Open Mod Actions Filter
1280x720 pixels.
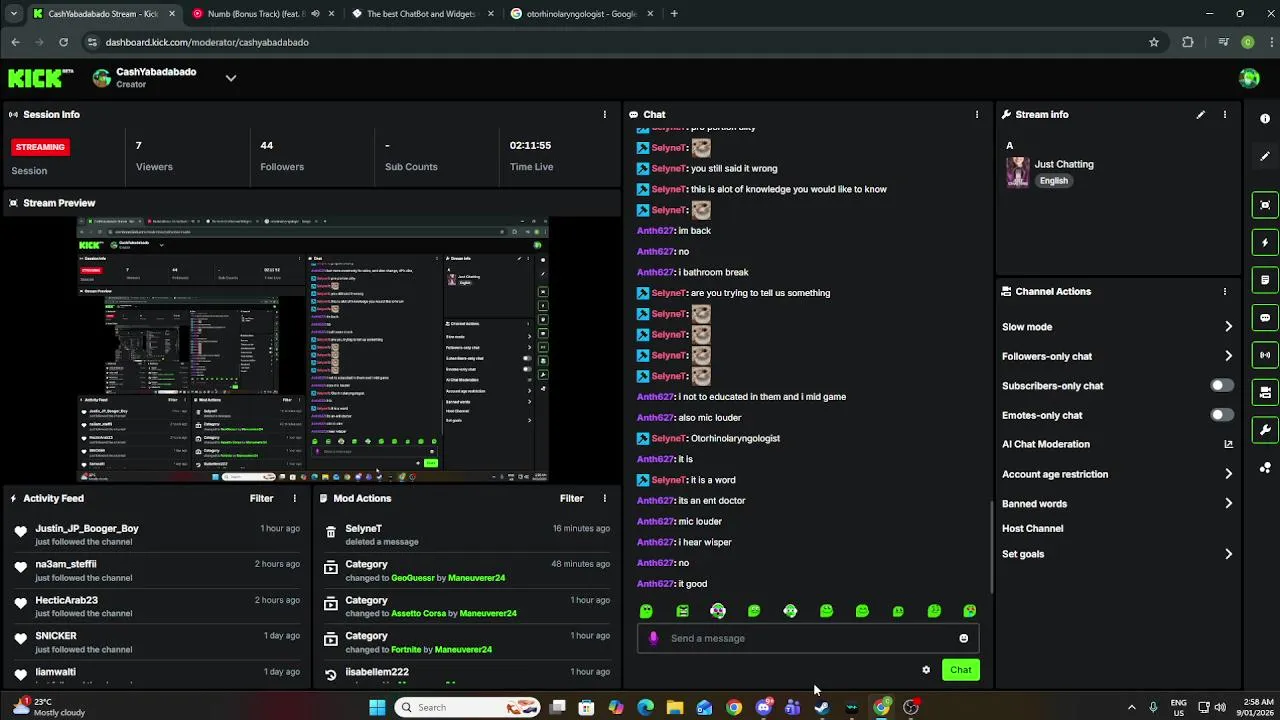(x=571, y=498)
